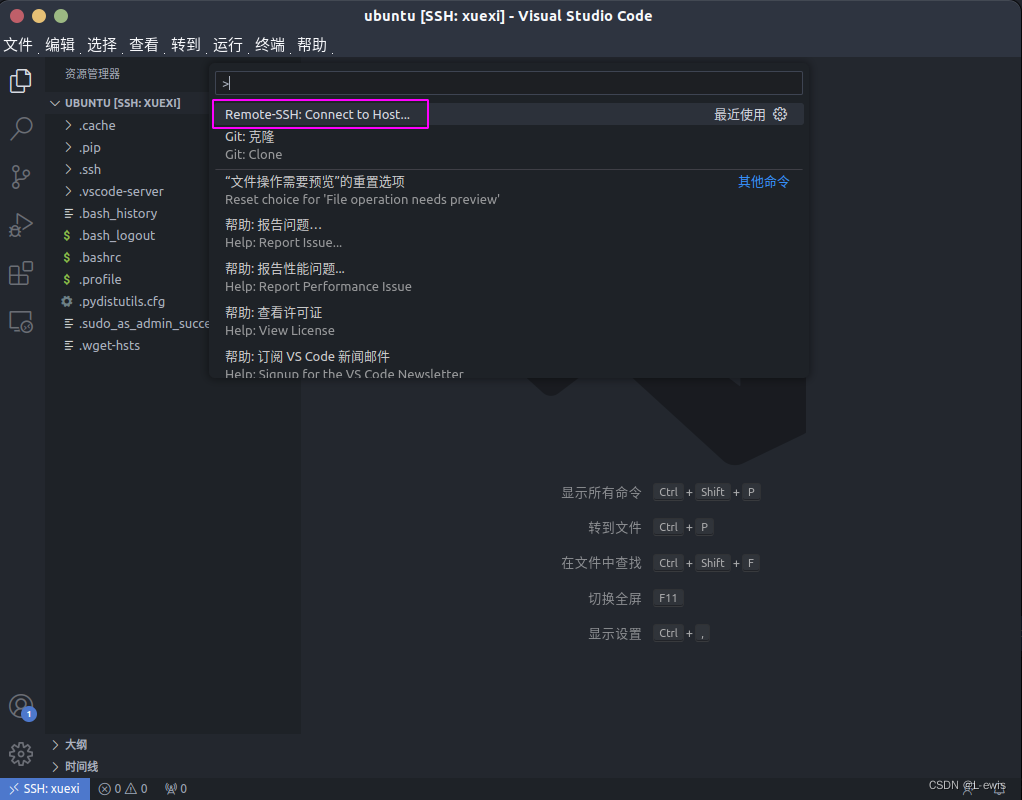Click the 其他命令 link
This screenshot has width=1022, height=800.
(x=763, y=181)
